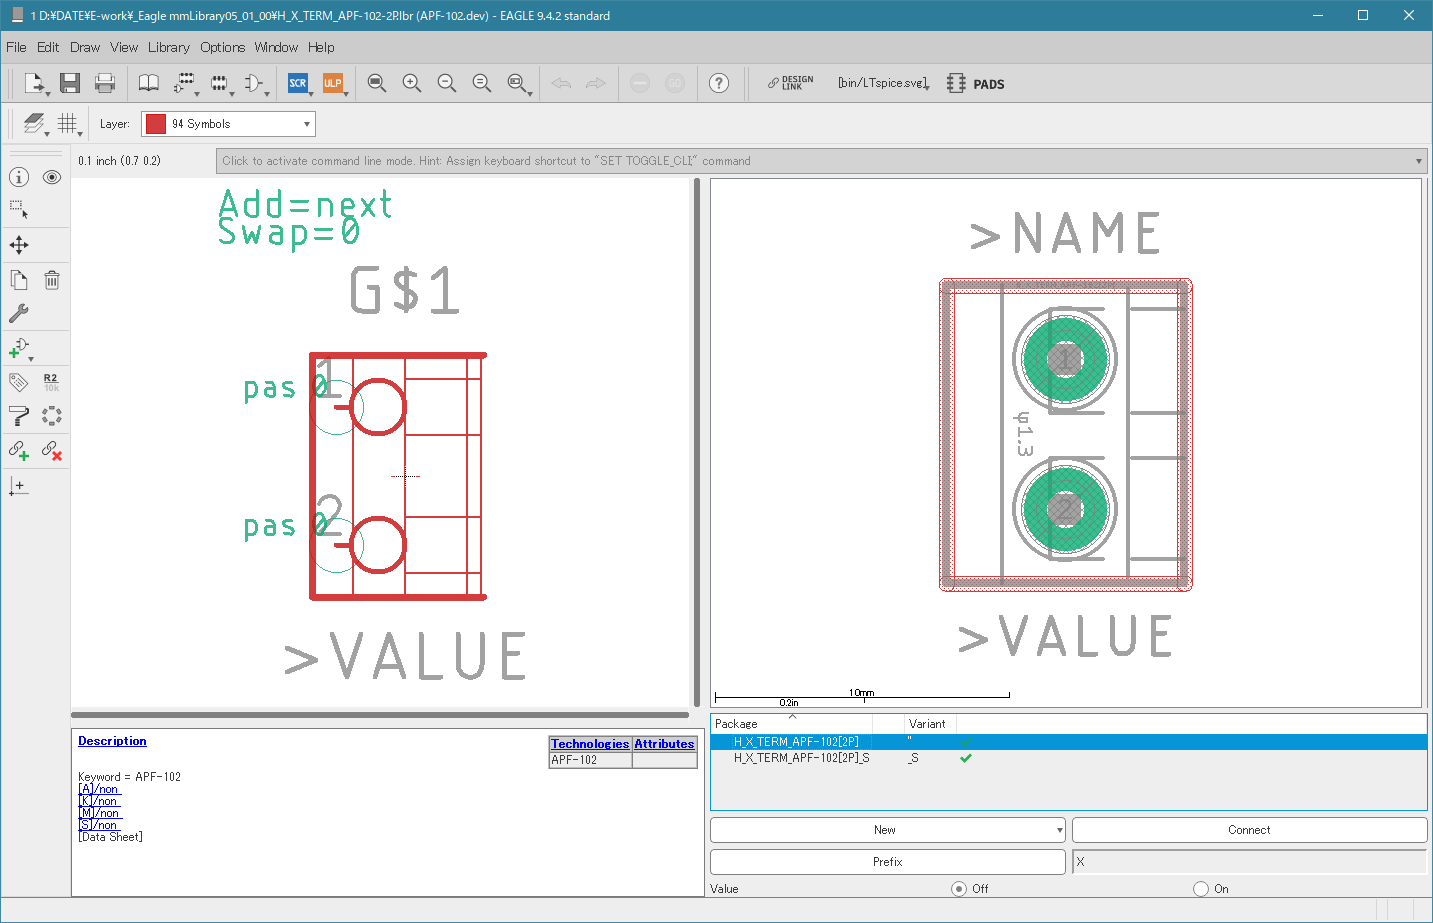The width and height of the screenshot is (1433, 923).
Task: Click the Prefix button
Action: click(x=887, y=862)
